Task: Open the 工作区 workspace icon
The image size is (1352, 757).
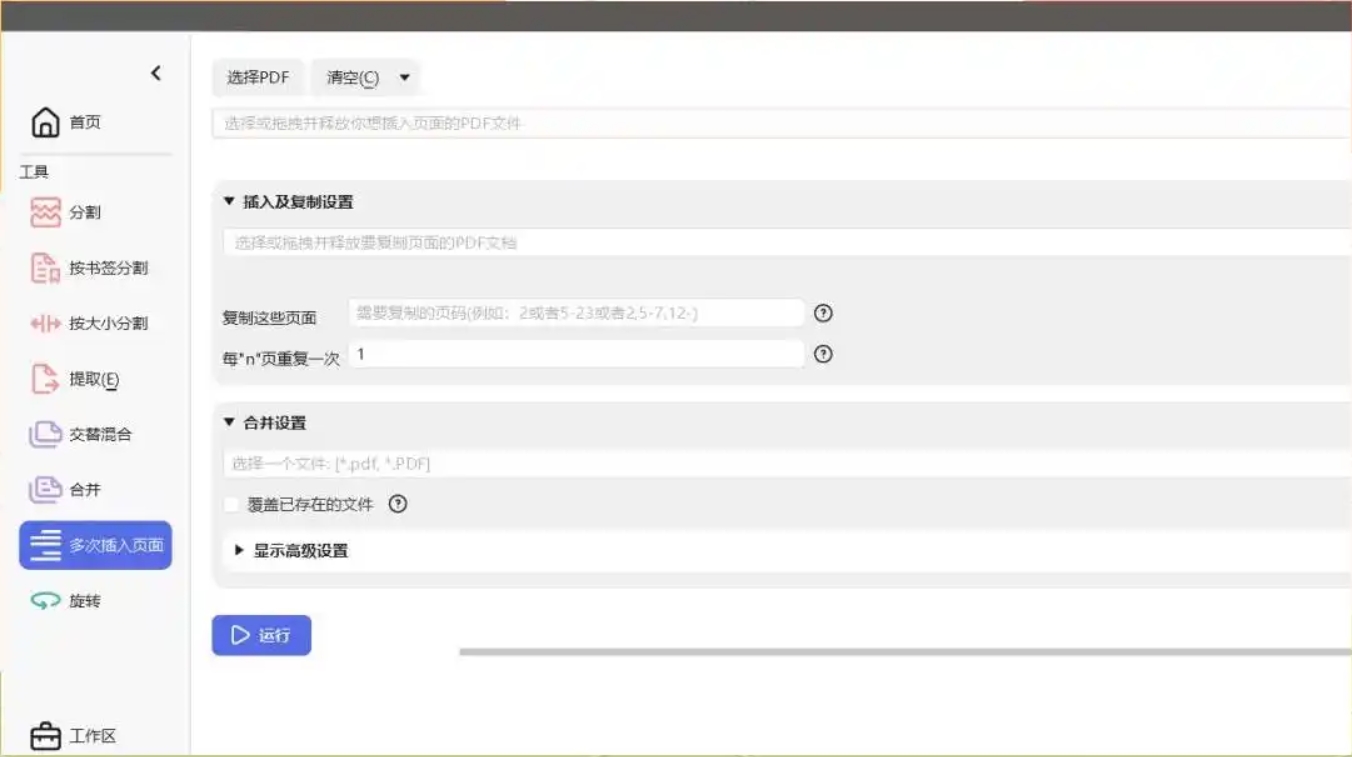Action: 46,737
